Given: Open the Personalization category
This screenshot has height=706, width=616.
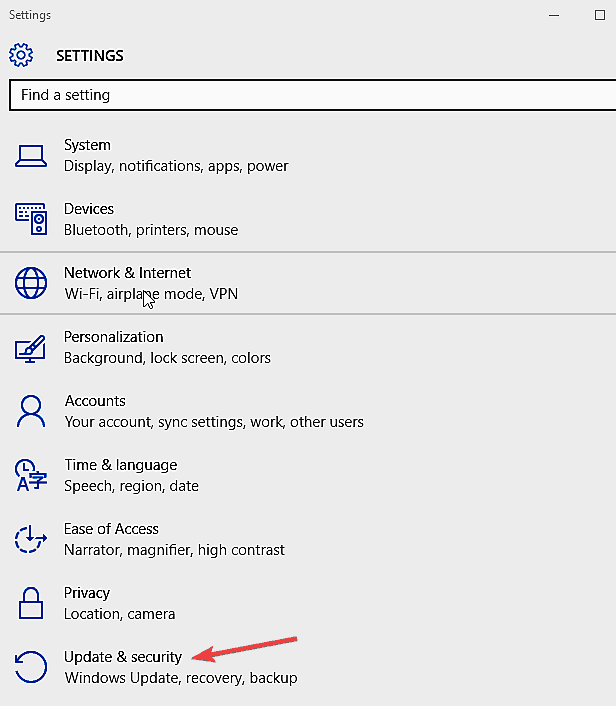Looking at the screenshot, I should [x=308, y=347].
